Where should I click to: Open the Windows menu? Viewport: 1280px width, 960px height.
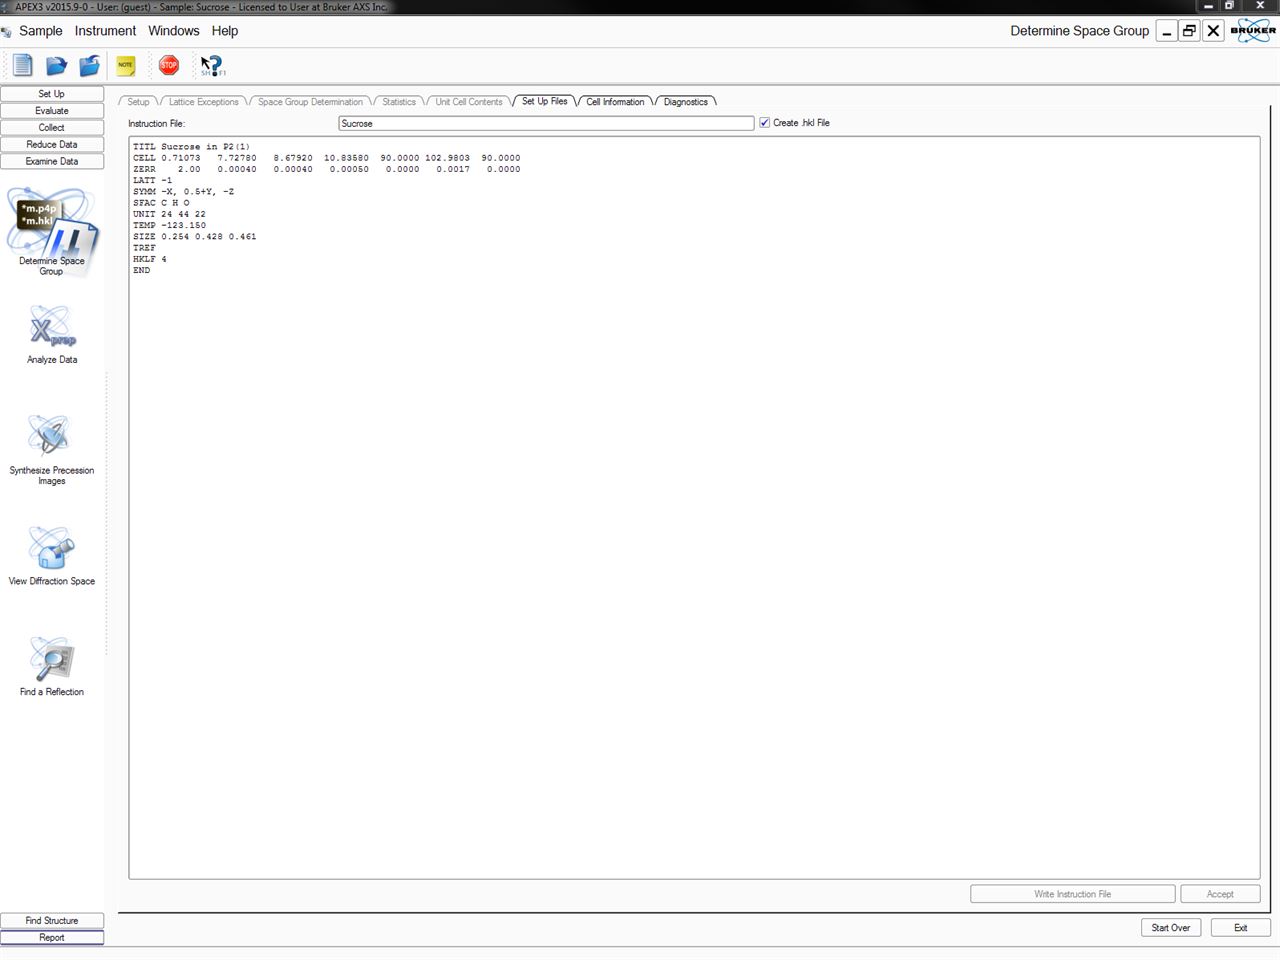tap(174, 31)
